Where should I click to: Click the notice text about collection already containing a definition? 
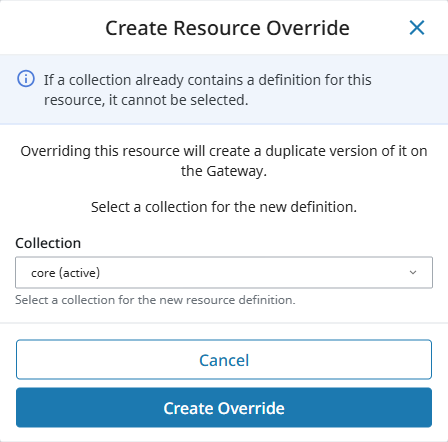[208, 90]
